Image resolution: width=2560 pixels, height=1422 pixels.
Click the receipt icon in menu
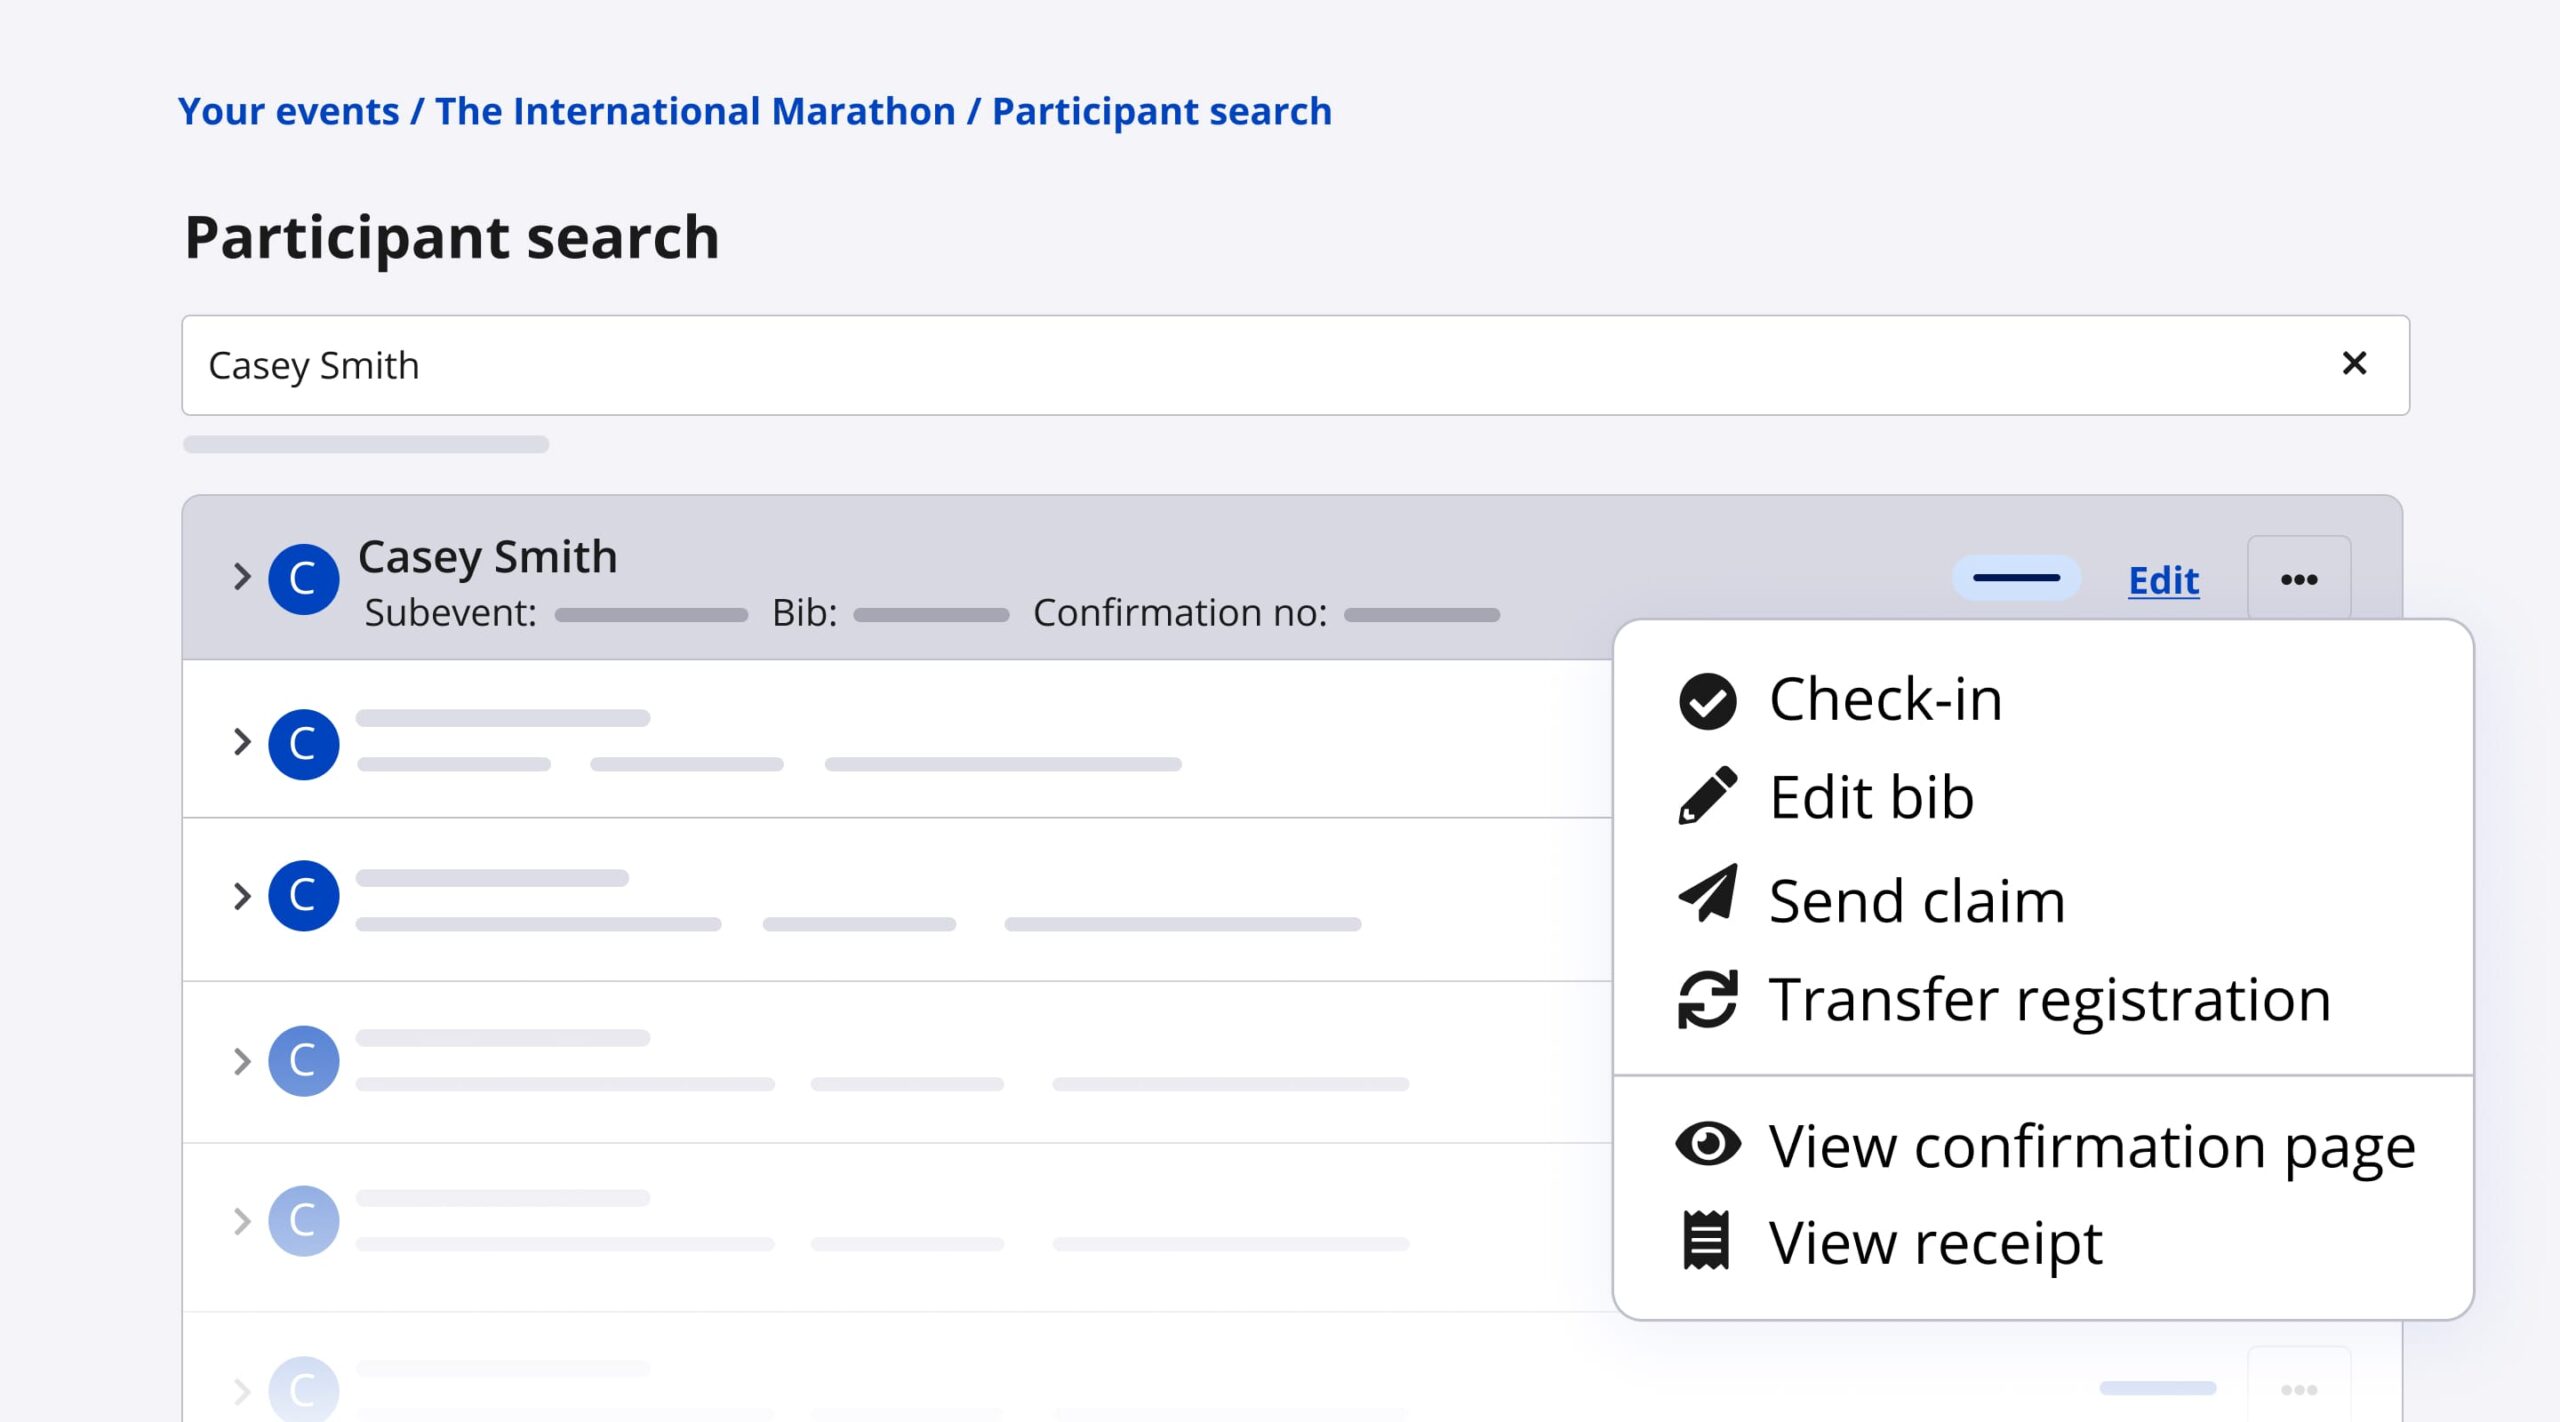(x=1706, y=1240)
